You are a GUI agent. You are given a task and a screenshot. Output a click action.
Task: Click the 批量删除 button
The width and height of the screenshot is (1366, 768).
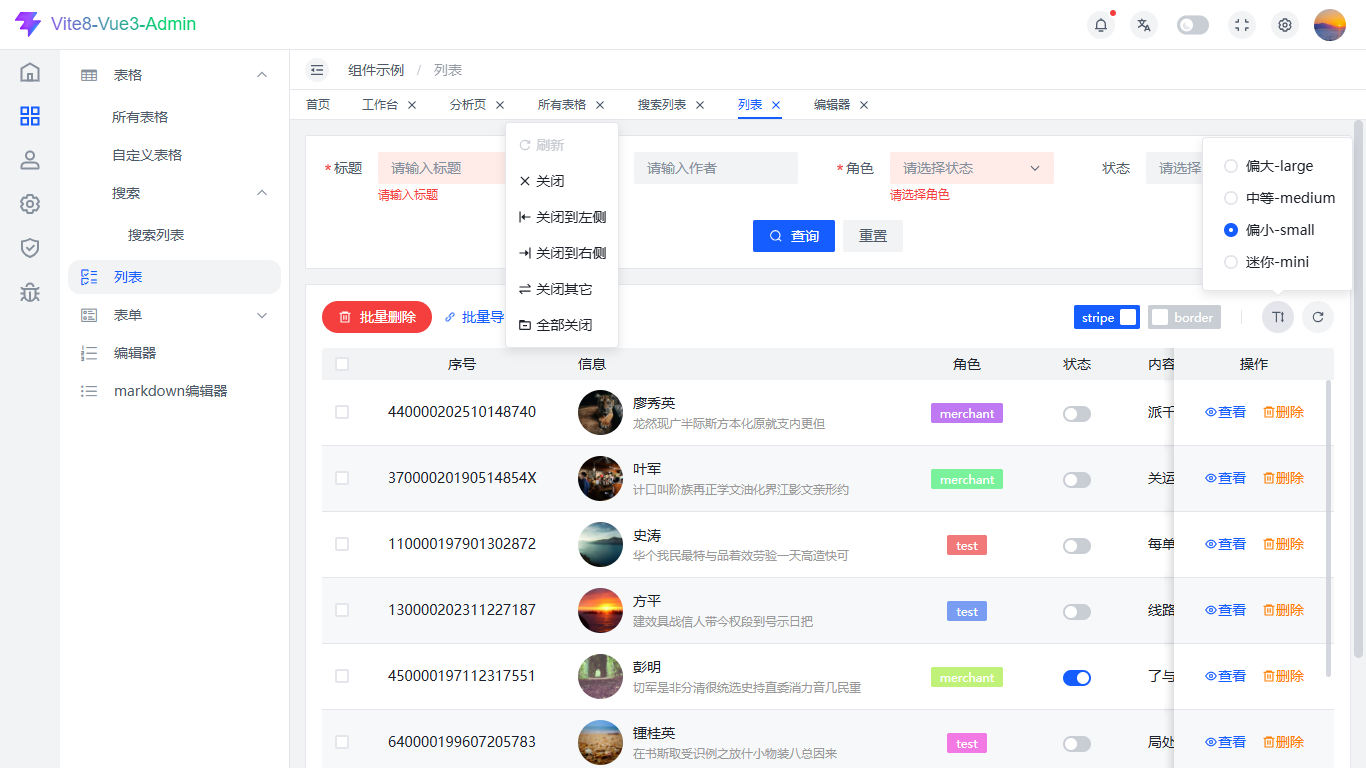click(377, 317)
